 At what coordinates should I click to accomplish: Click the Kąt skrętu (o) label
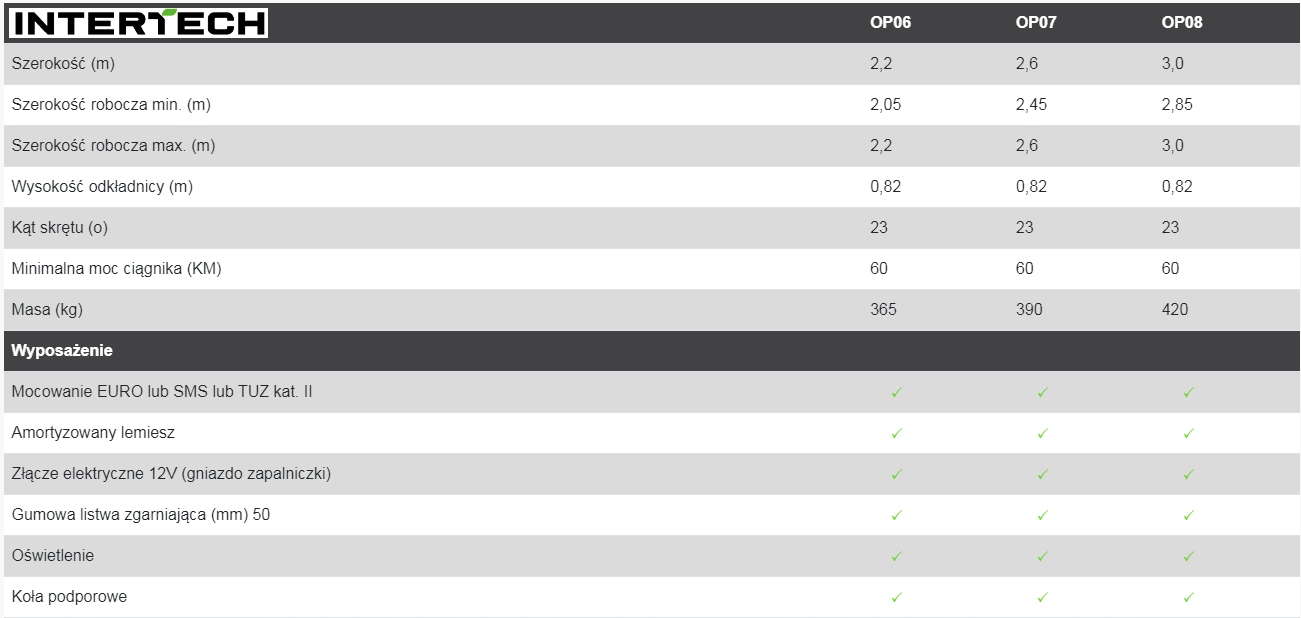coord(59,228)
